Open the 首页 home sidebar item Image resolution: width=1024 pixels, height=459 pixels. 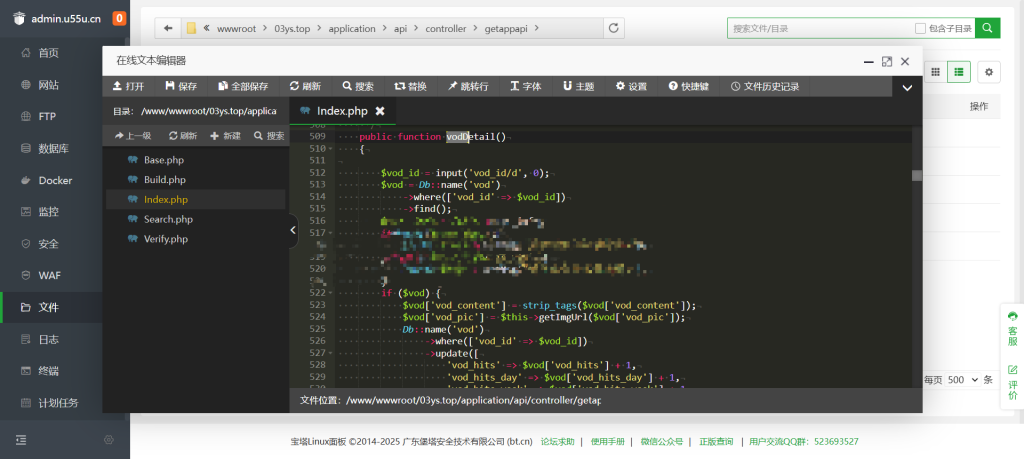point(49,53)
